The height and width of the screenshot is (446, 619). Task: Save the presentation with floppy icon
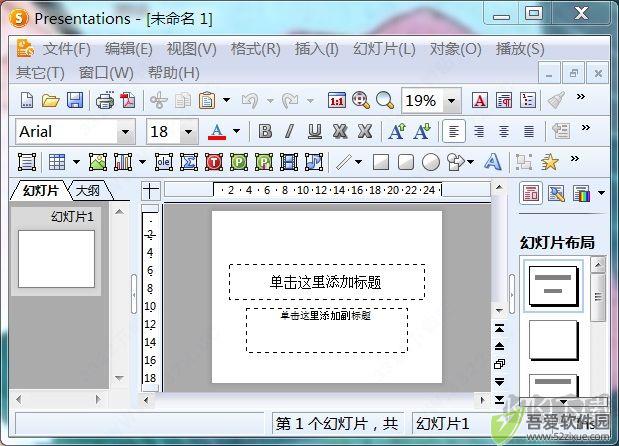pyautogui.click(x=75, y=100)
